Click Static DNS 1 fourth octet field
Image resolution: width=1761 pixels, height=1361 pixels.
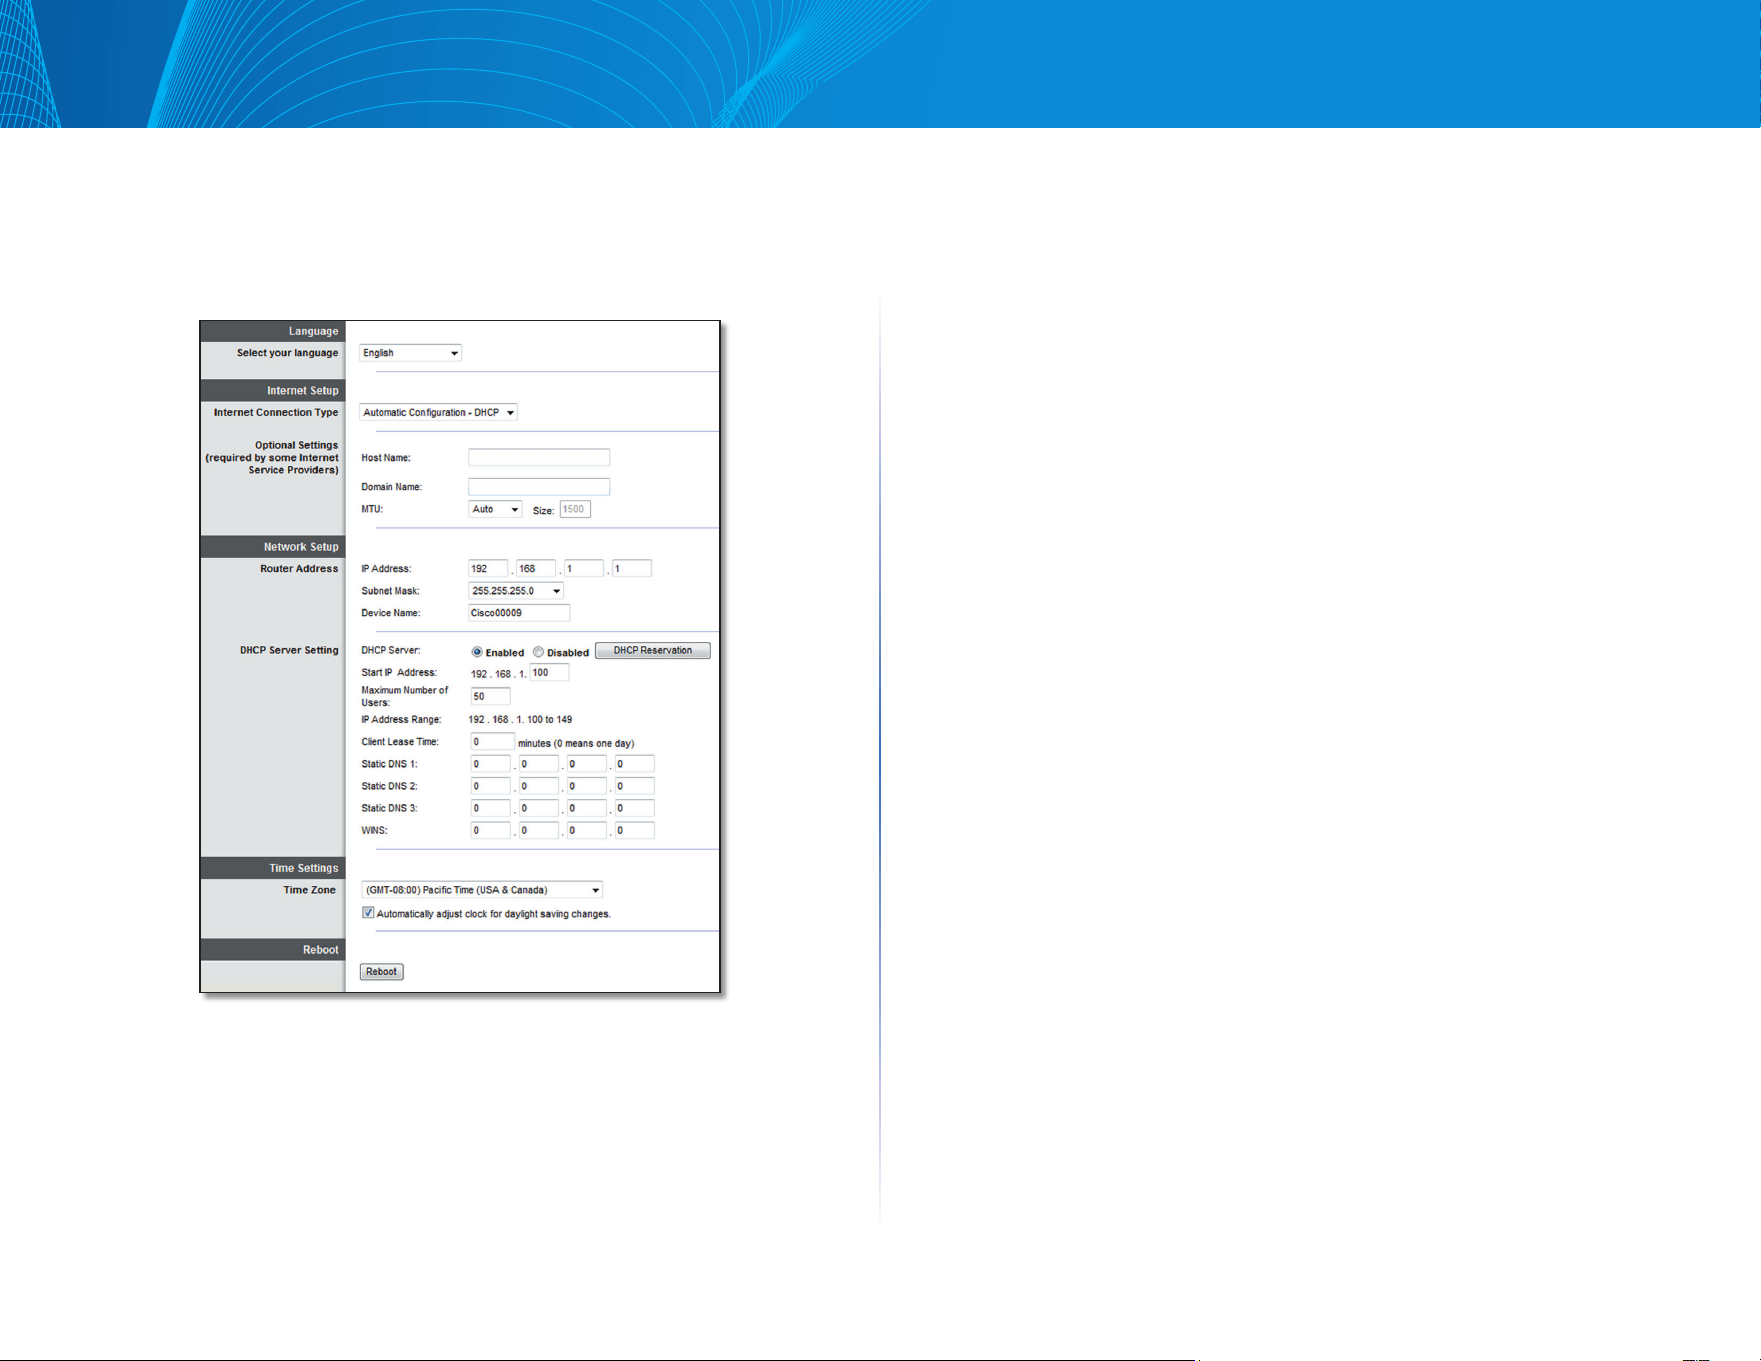635,764
